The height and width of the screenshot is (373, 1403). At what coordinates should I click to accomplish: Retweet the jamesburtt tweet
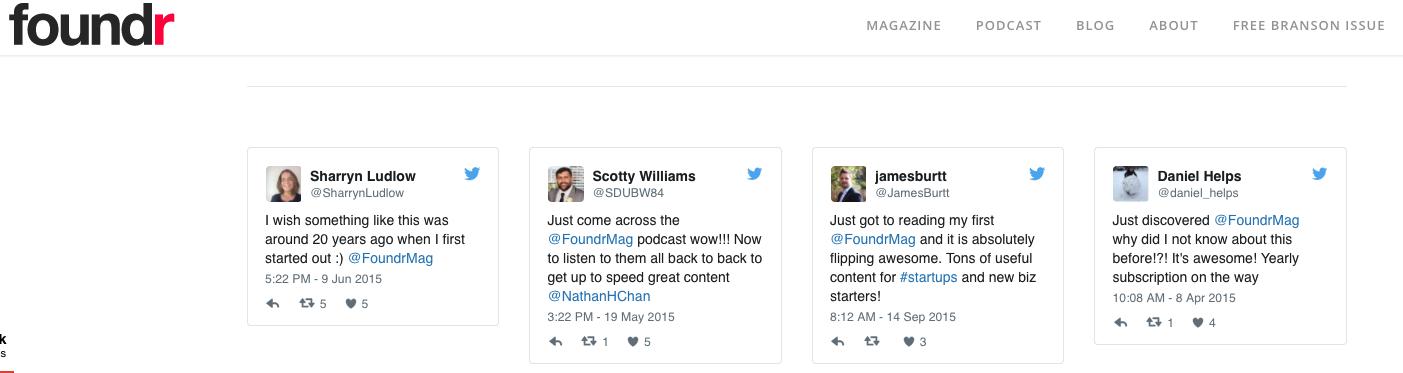point(871,342)
